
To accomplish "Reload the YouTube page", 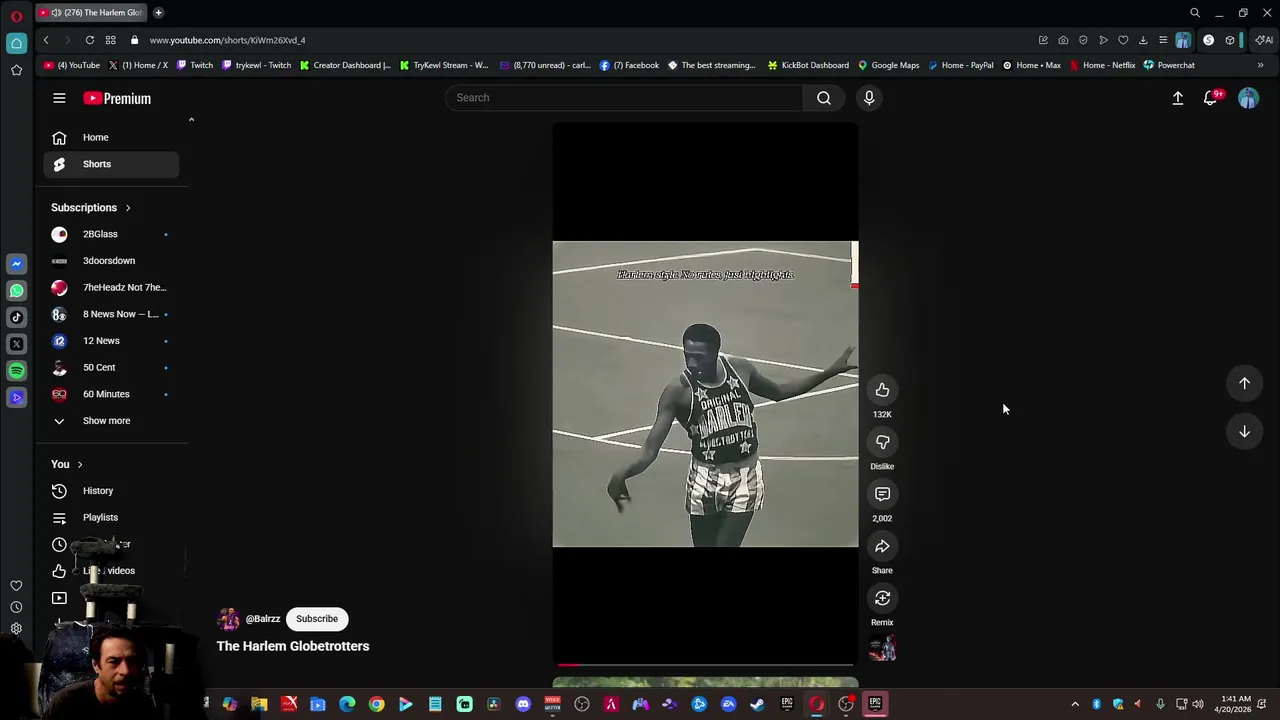I will point(90,40).
